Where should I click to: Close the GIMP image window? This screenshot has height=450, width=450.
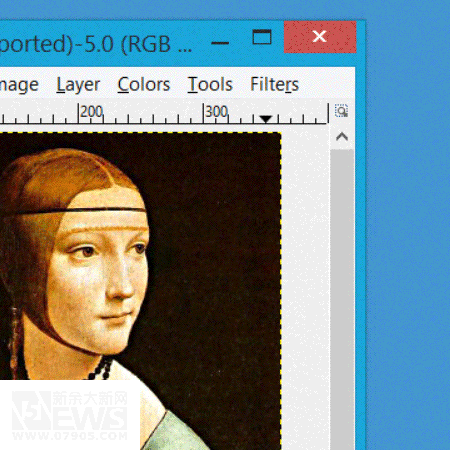click(320, 37)
